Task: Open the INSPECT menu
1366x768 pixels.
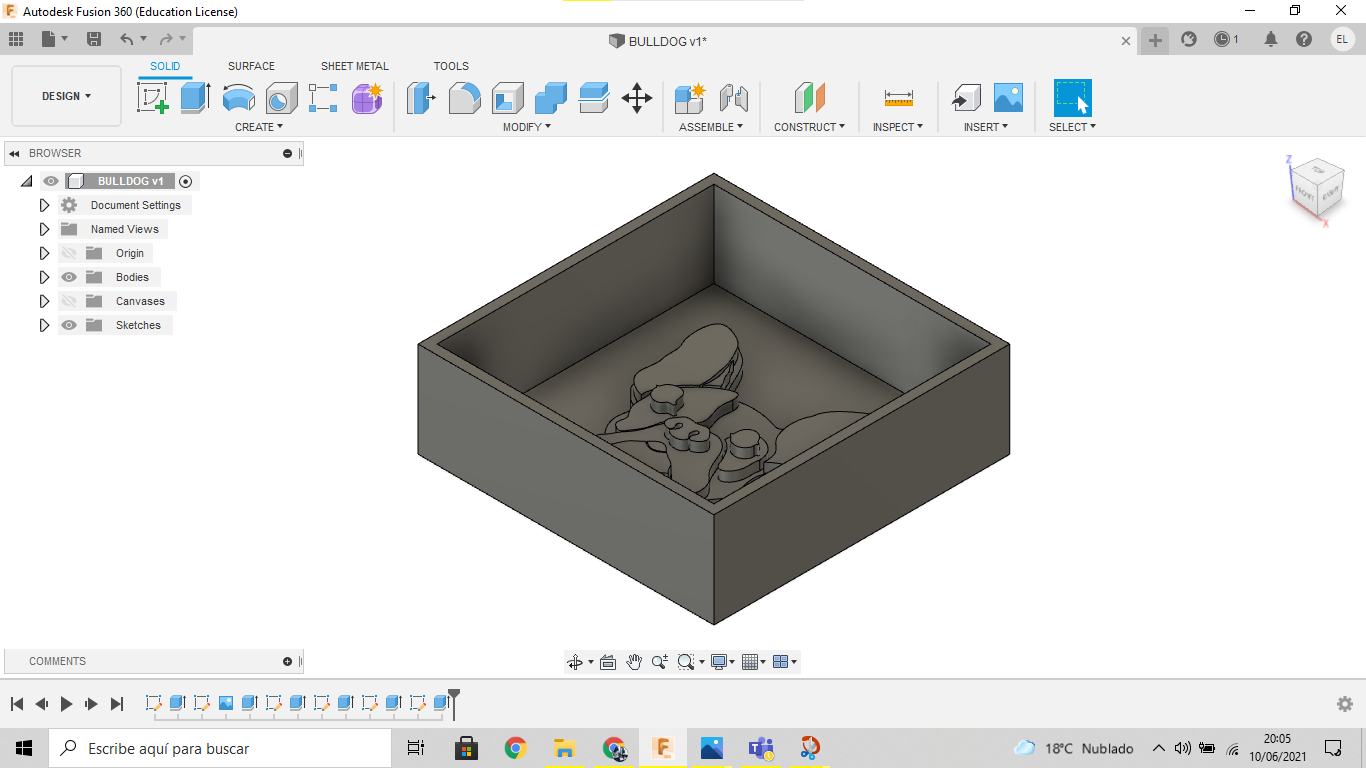Action: tap(897, 127)
